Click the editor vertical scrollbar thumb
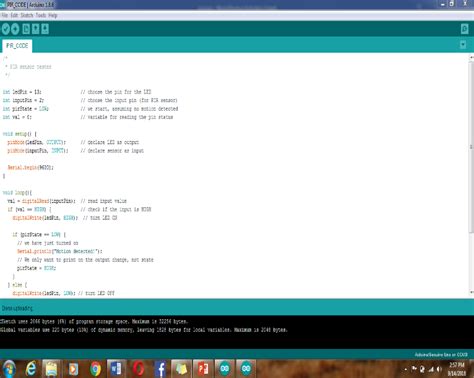 471,147
